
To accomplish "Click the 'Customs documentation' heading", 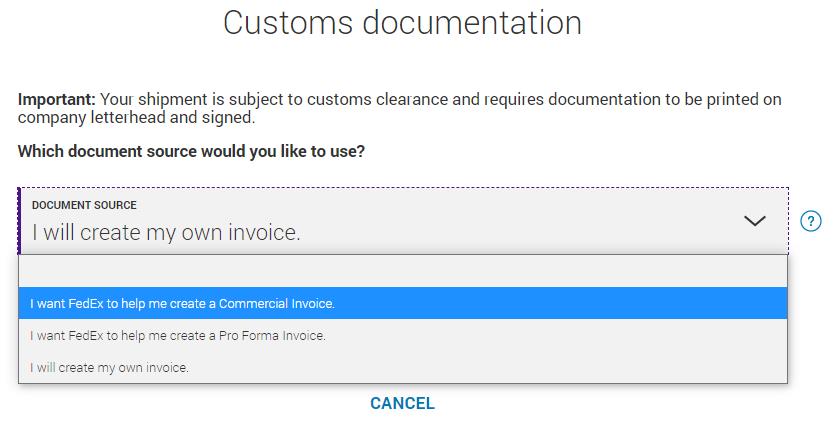I will (403, 23).
